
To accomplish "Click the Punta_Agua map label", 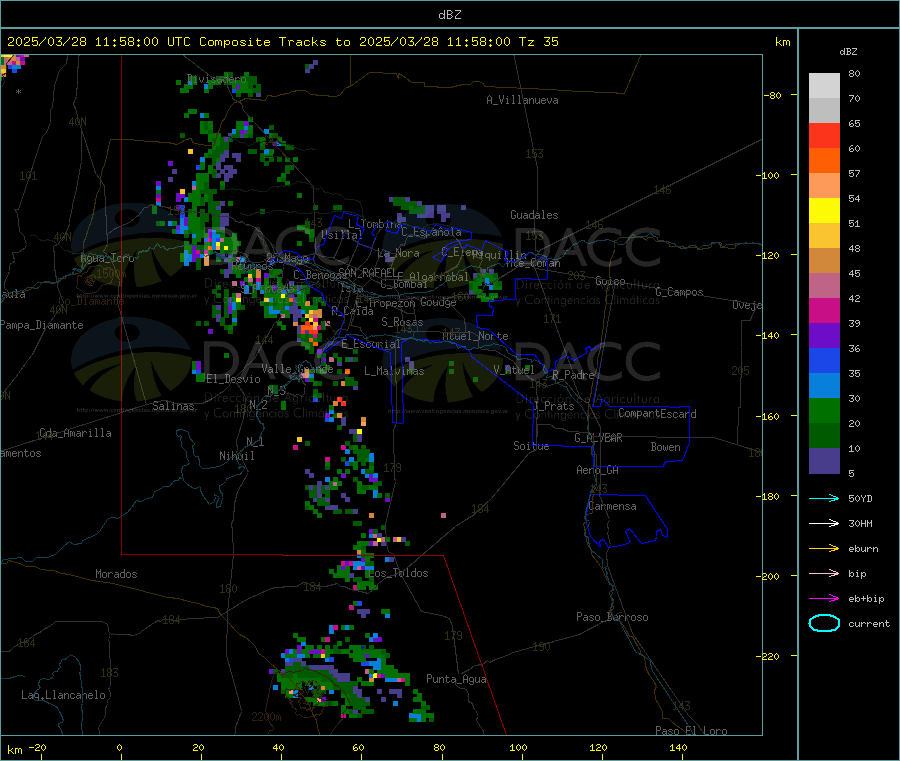I will coord(456,679).
